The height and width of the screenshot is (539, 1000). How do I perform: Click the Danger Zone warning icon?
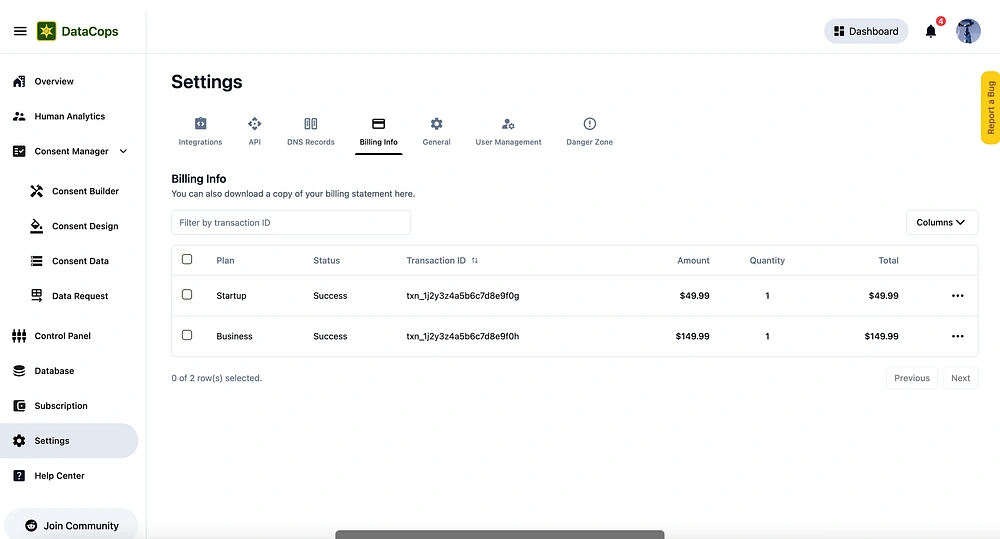(589, 123)
